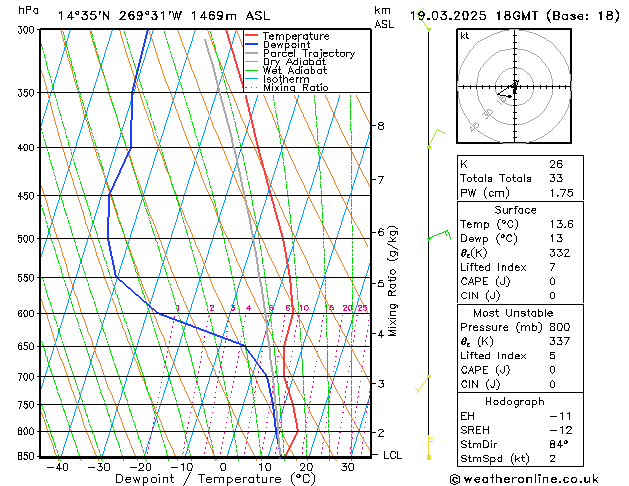Click the yellow wind barb at 700 hPa

[423, 384]
